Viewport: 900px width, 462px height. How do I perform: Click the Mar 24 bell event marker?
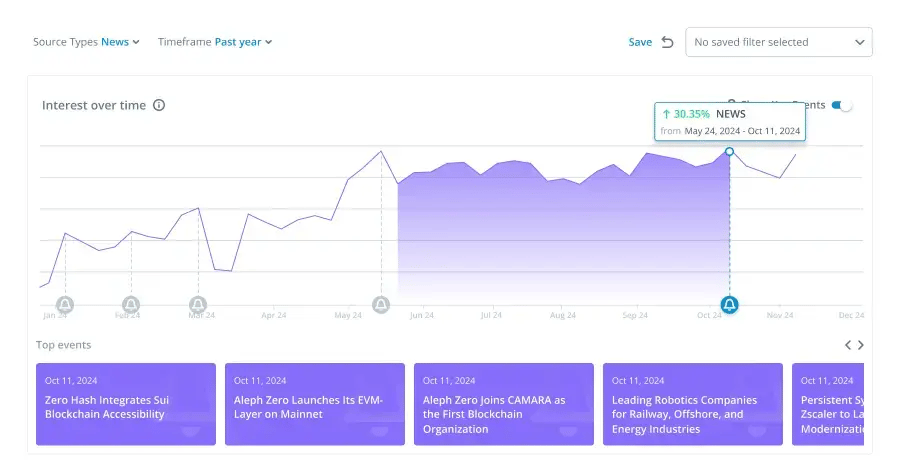tap(198, 304)
